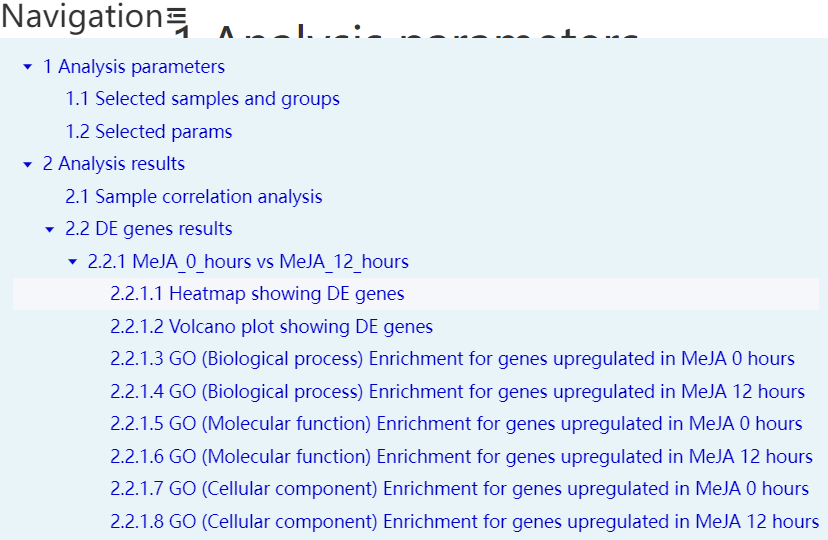This screenshot has width=828, height=540.
Task: Collapse the 1 Analysis parameters section
Action: click(x=27, y=67)
